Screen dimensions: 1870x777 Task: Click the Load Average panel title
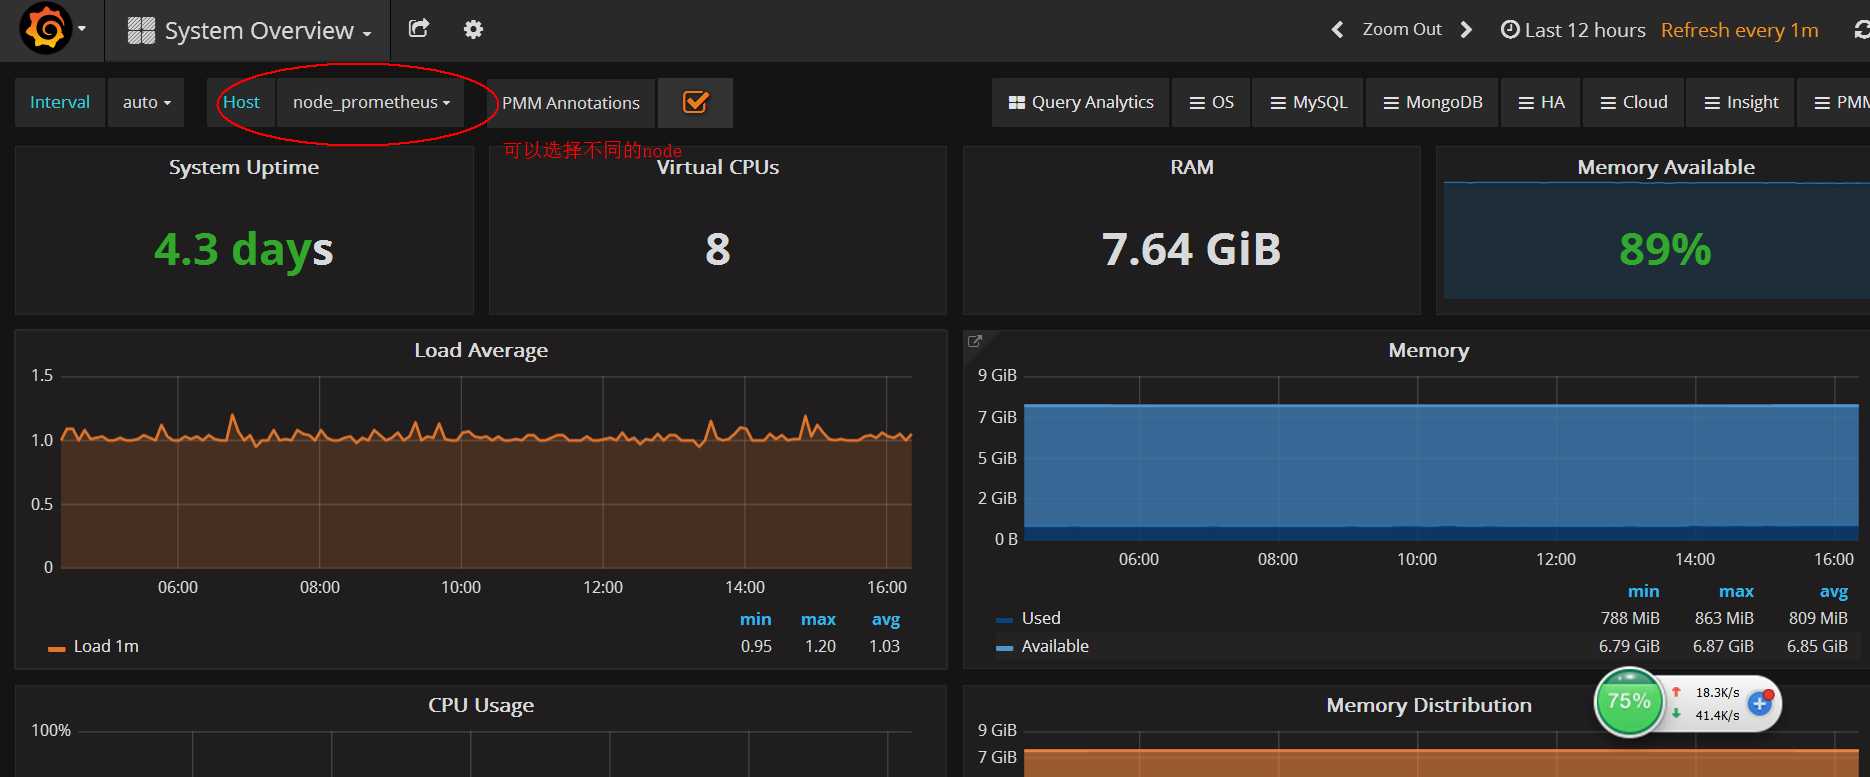tap(481, 350)
